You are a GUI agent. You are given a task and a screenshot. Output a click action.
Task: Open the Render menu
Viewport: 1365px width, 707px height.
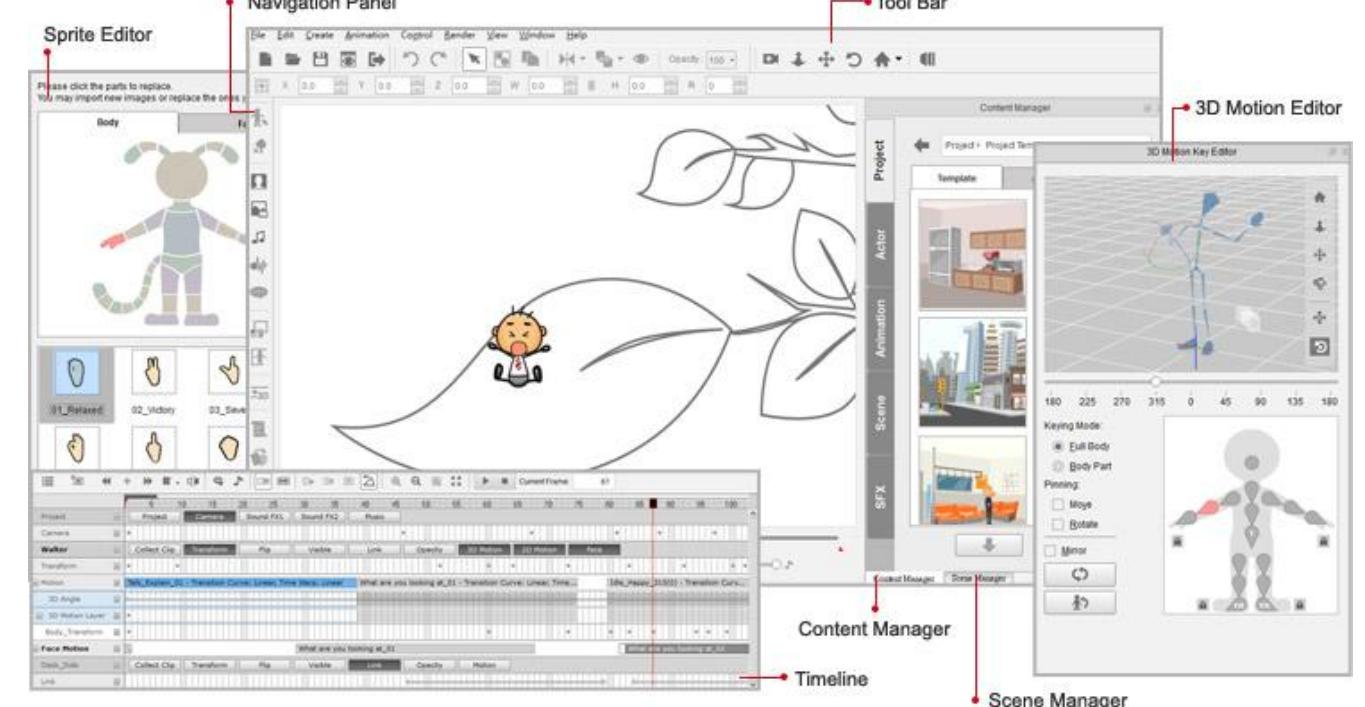point(460,35)
